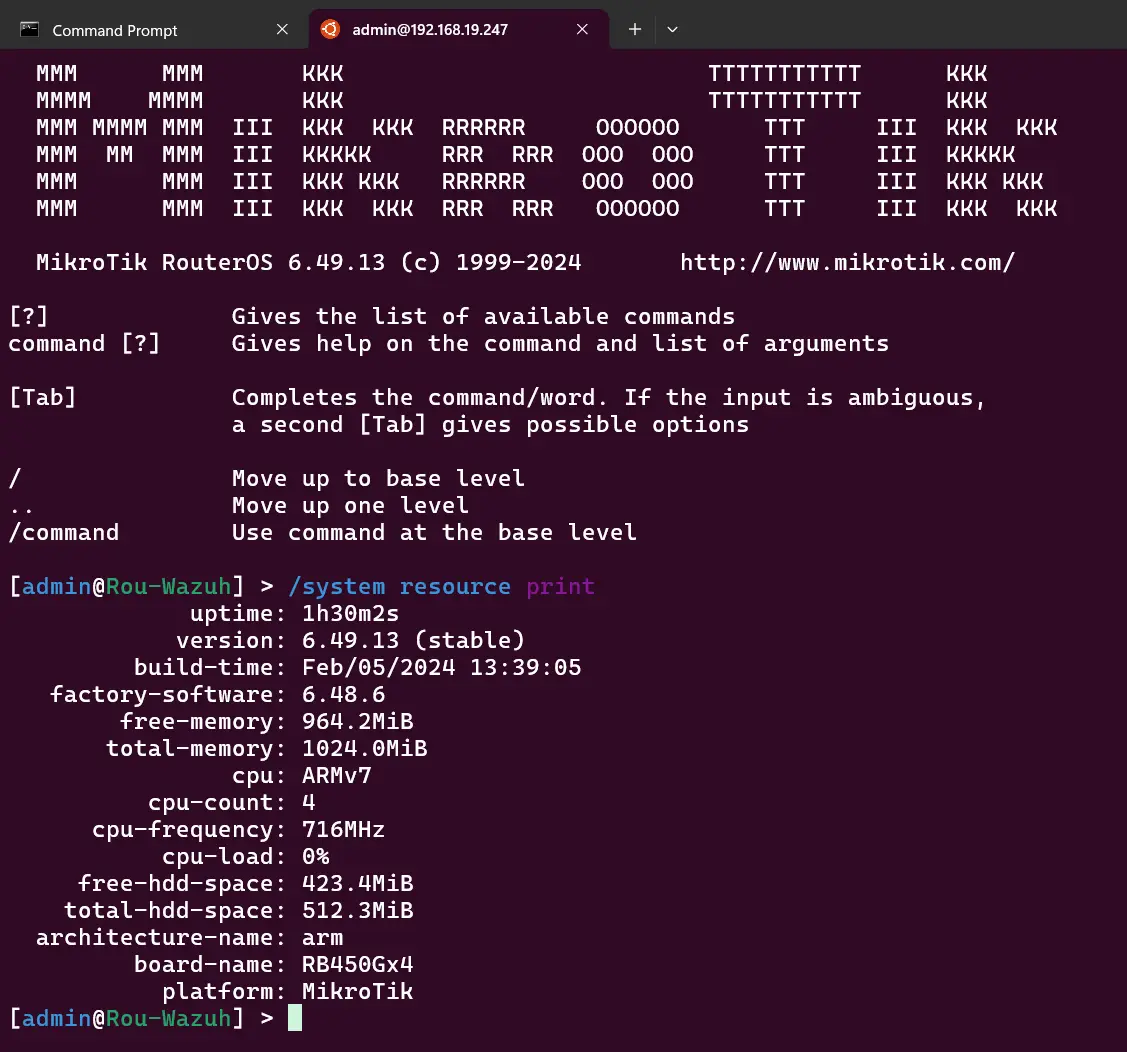Click the Command Prompt tab's terminal icon
This screenshot has height=1052, width=1127.
coord(30,30)
